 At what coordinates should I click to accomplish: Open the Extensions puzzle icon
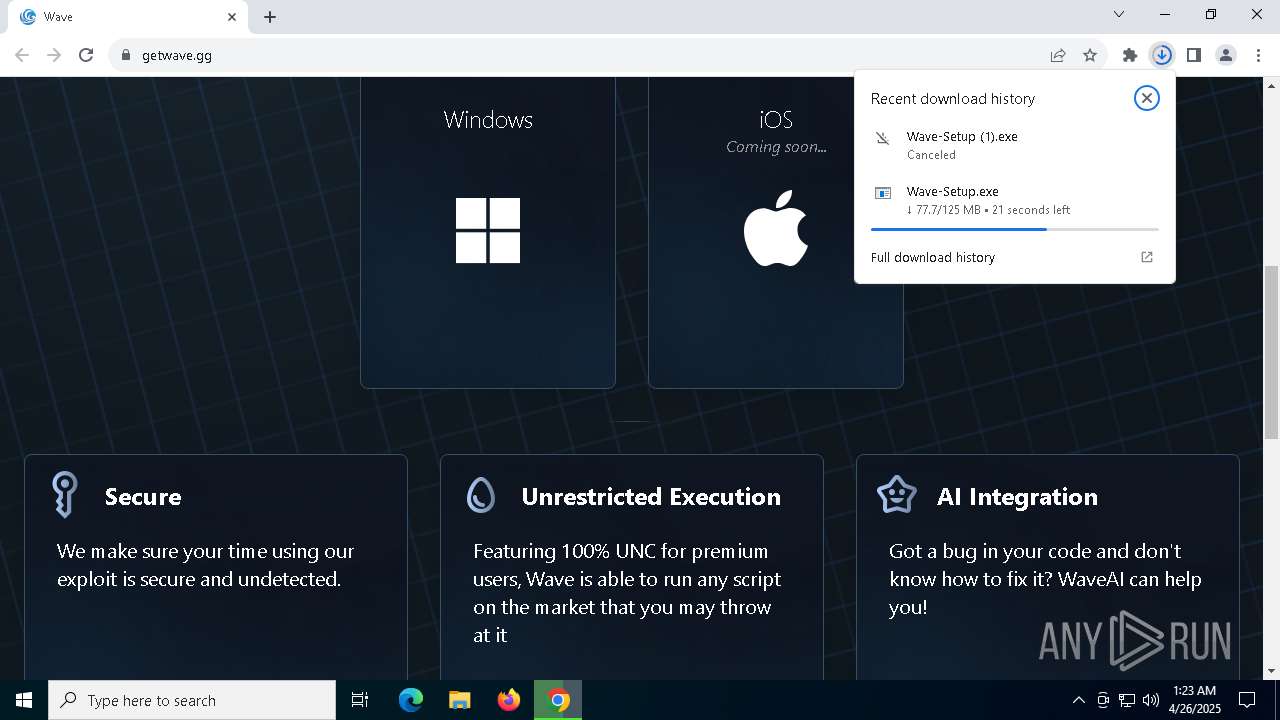1130,55
